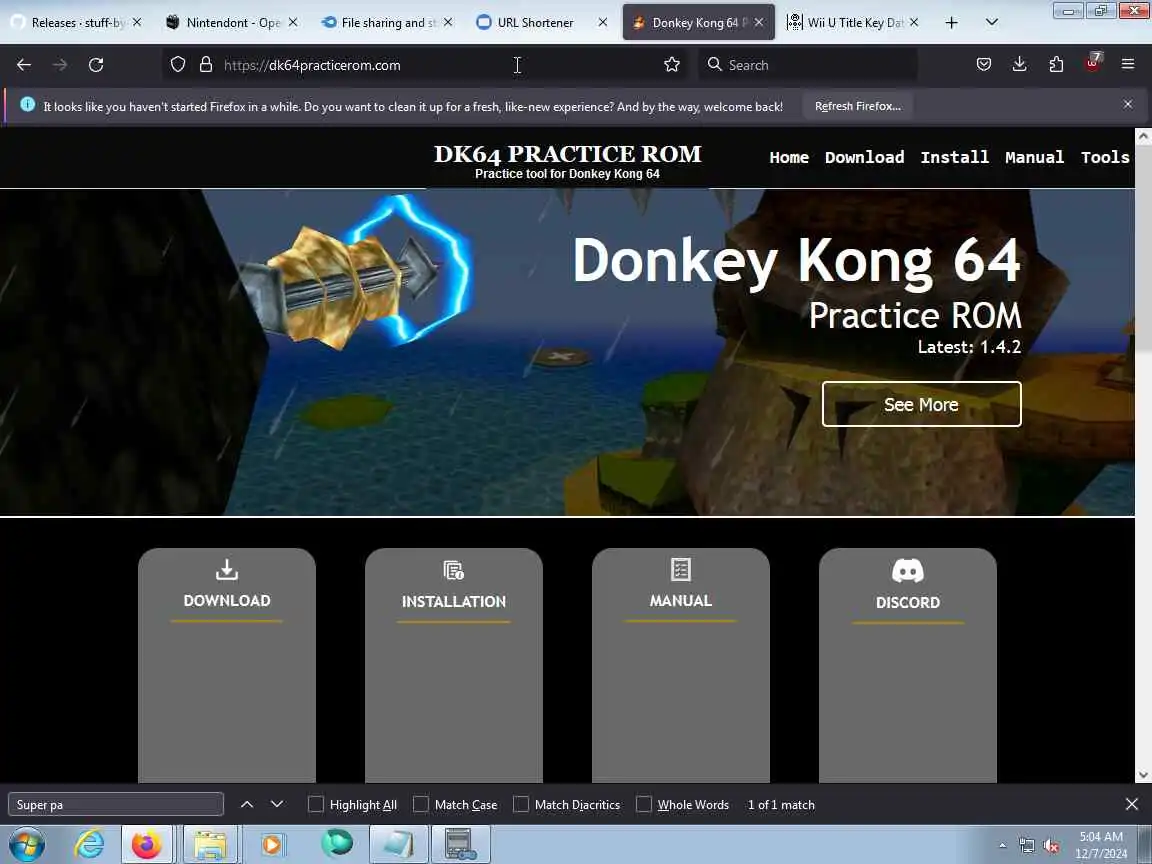Open the media player taskbar icon
Image resolution: width=1152 pixels, height=864 pixels.
(271, 844)
